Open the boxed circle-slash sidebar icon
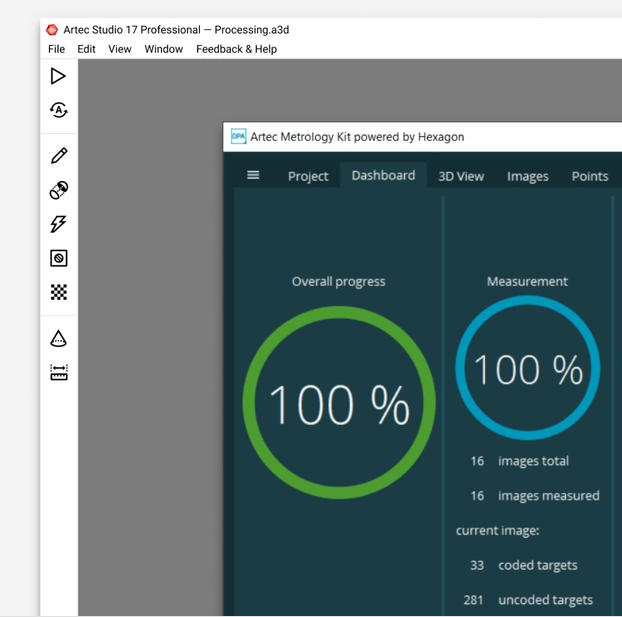Viewport: 622px width, 617px height. click(x=59, y=258)
